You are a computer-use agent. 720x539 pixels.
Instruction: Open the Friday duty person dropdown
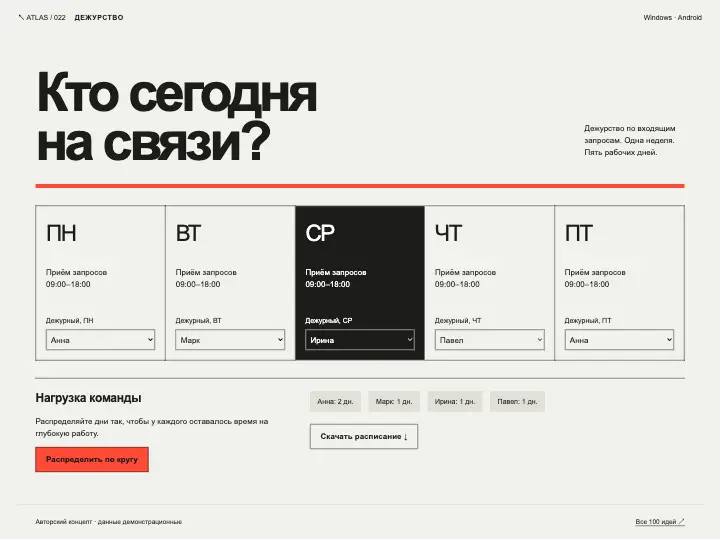(x=619, y=340)
